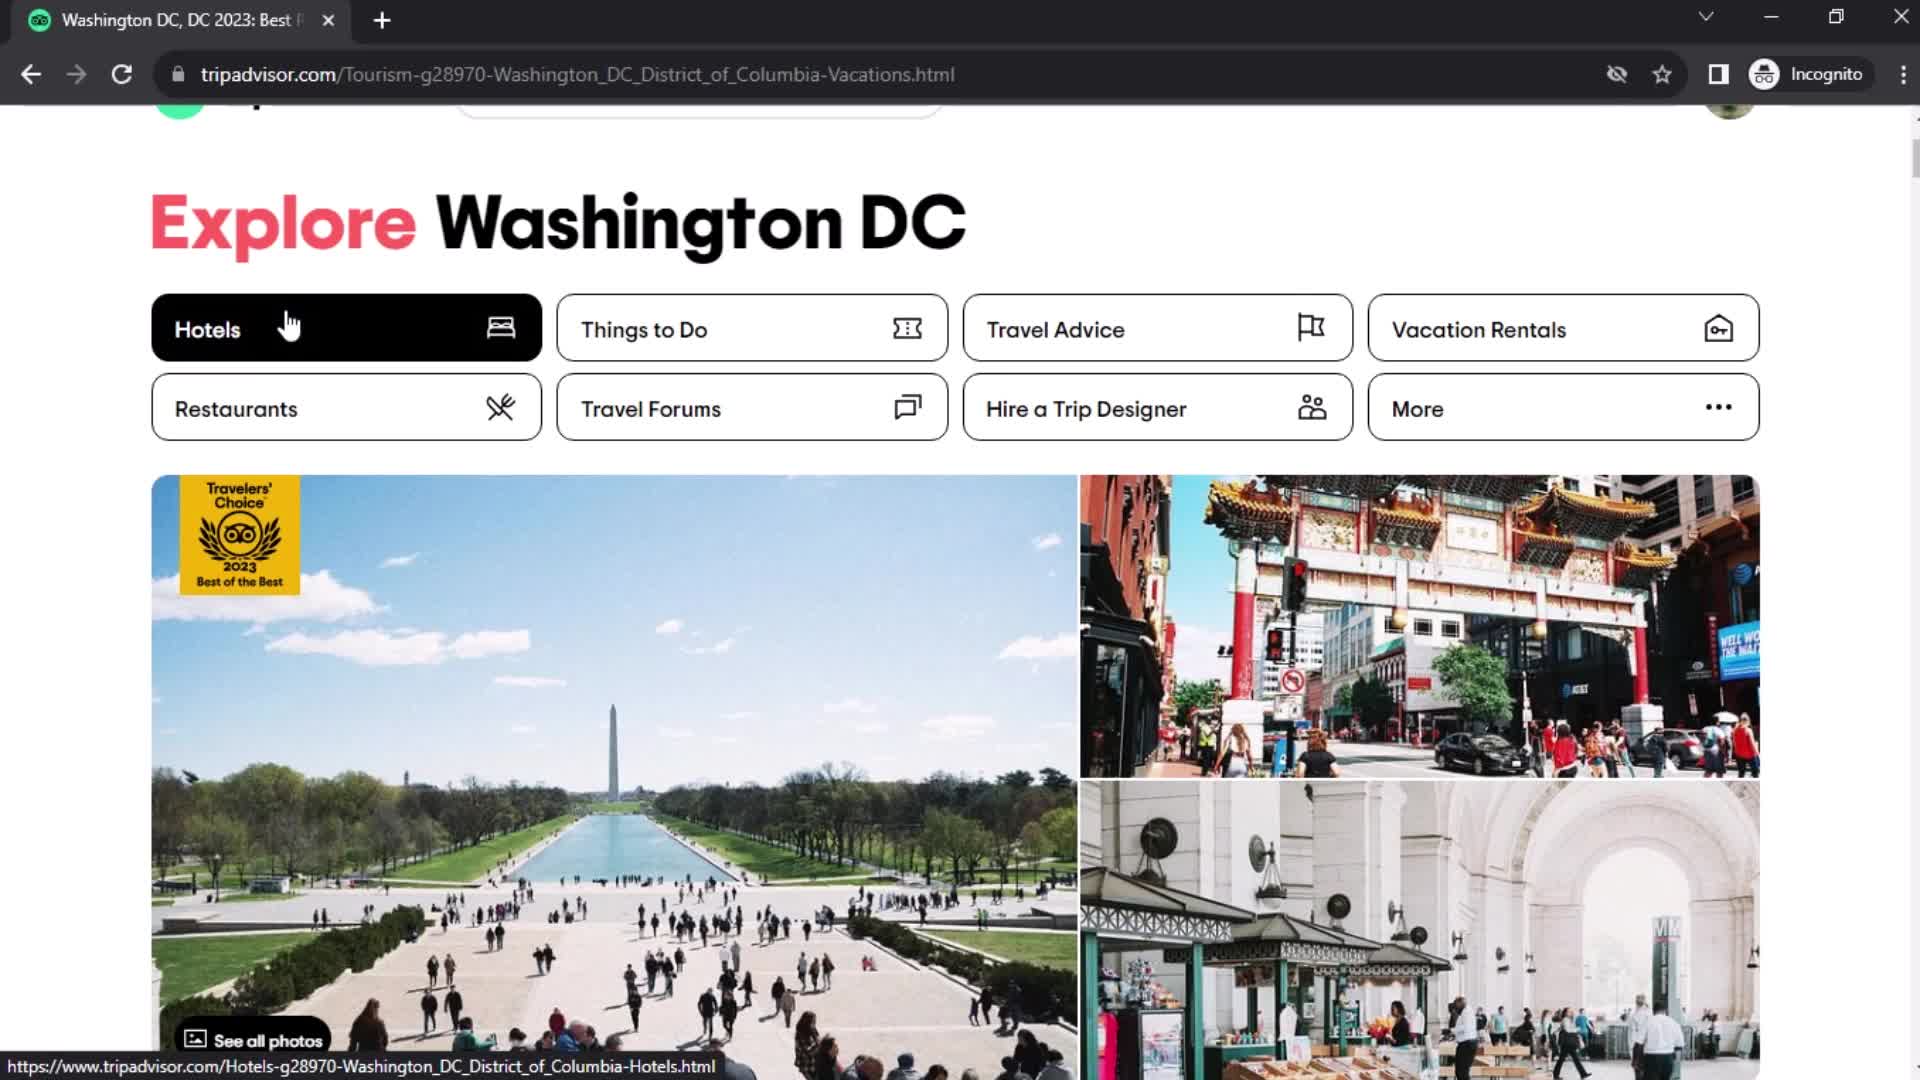Image resolution: width=1920 pixels, height=1080 pixels.
Task: Click the browser back navigation arrow
Action: coord(32,74)
